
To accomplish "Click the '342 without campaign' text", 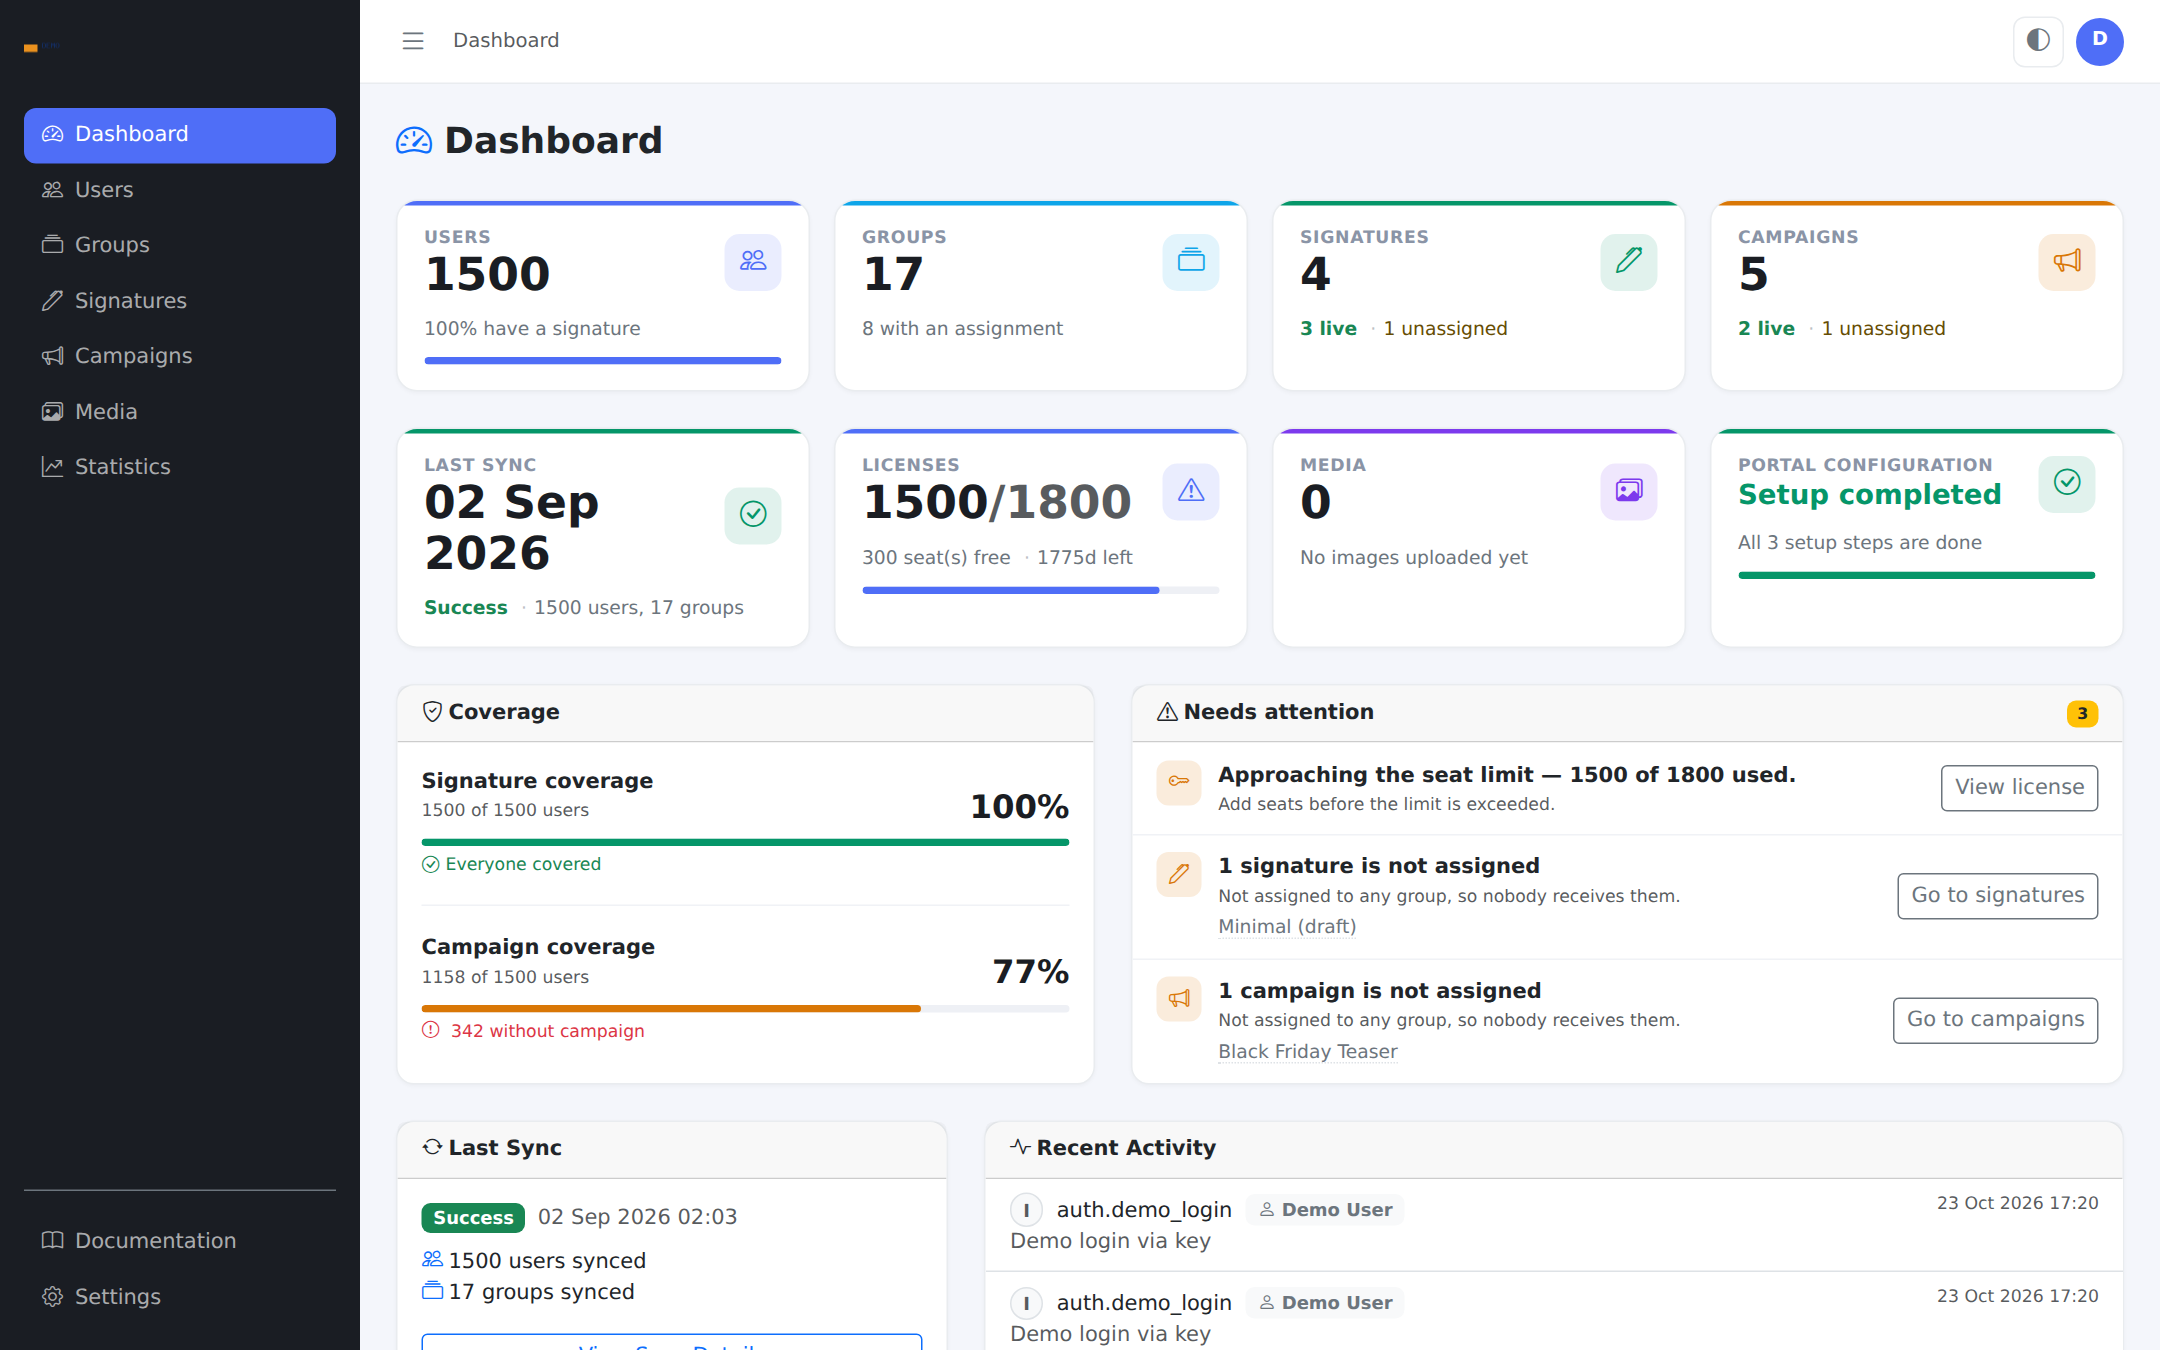I will pos(547,1031).
